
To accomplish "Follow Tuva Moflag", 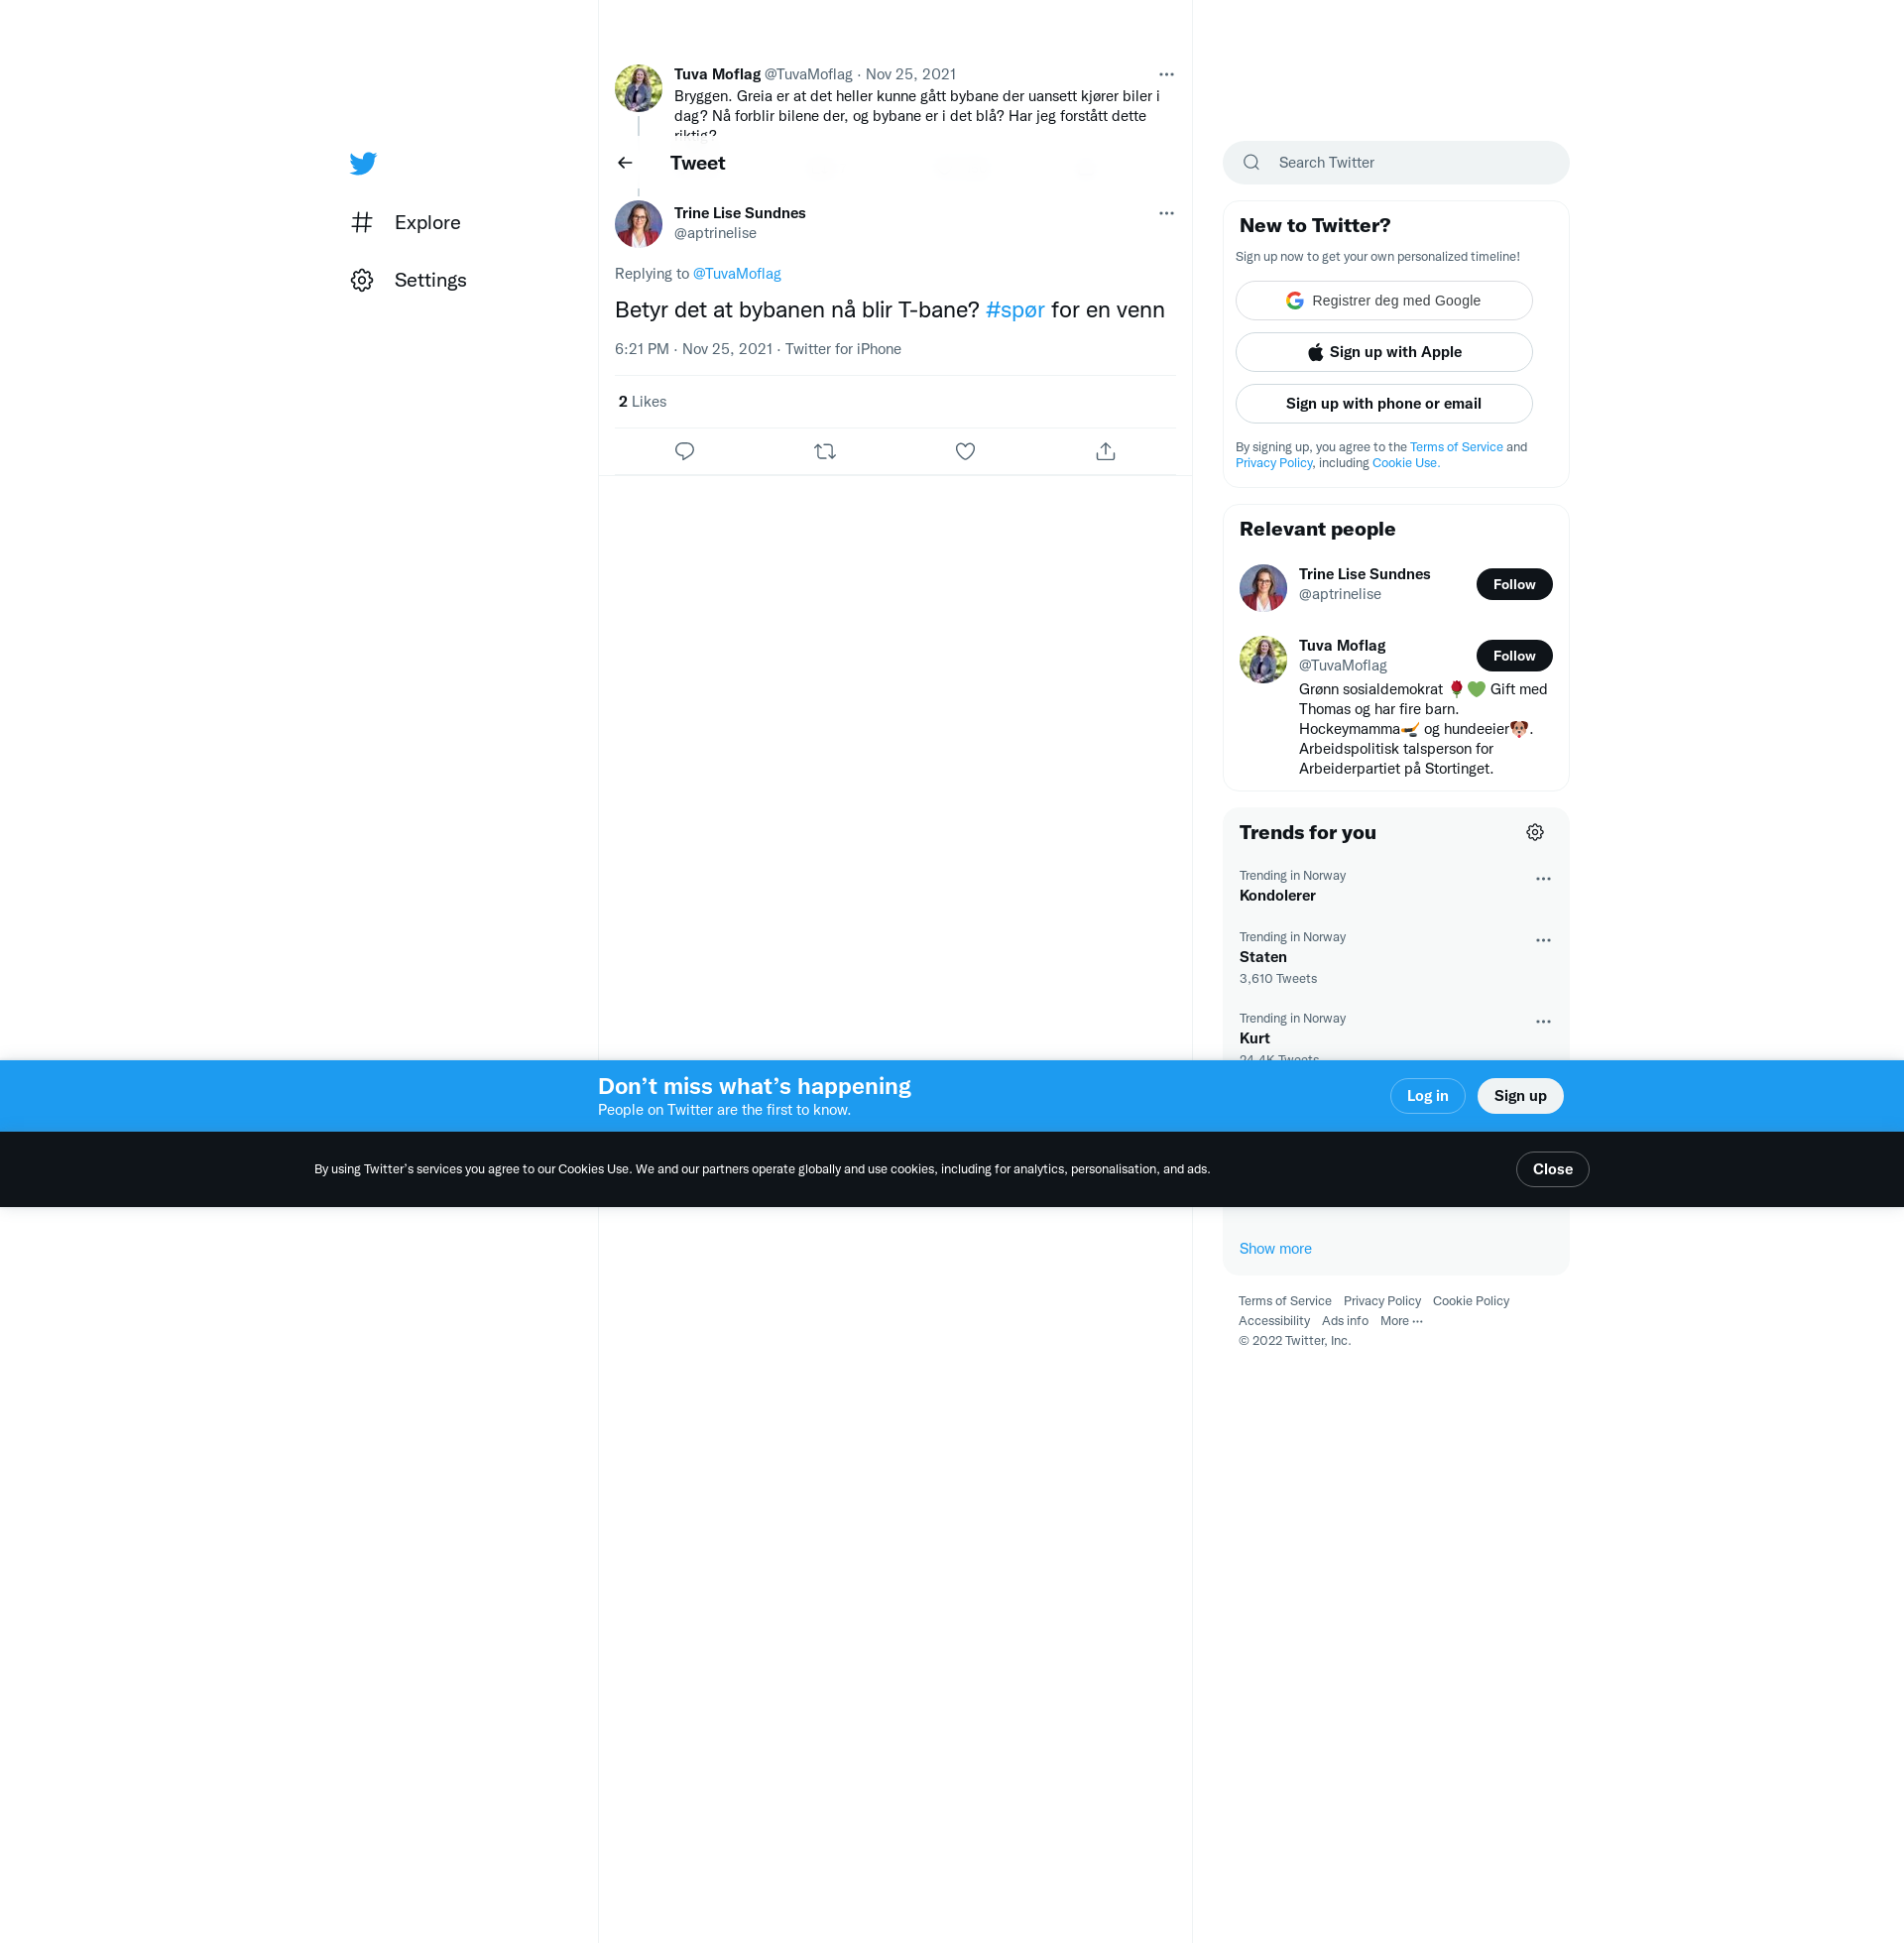I will coord(1513,655).
